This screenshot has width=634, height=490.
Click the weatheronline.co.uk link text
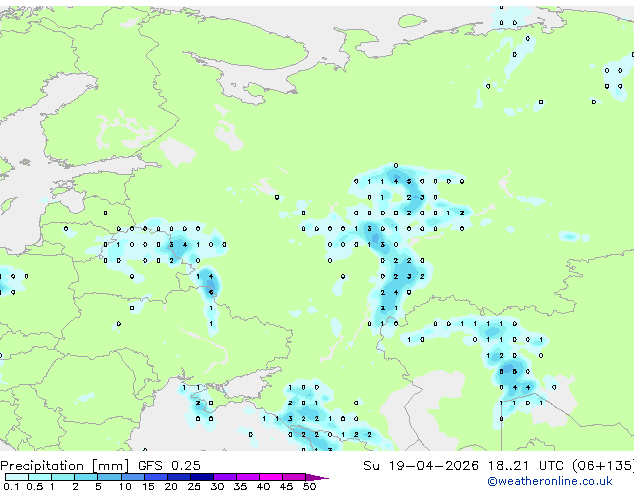tap(550, 481)
